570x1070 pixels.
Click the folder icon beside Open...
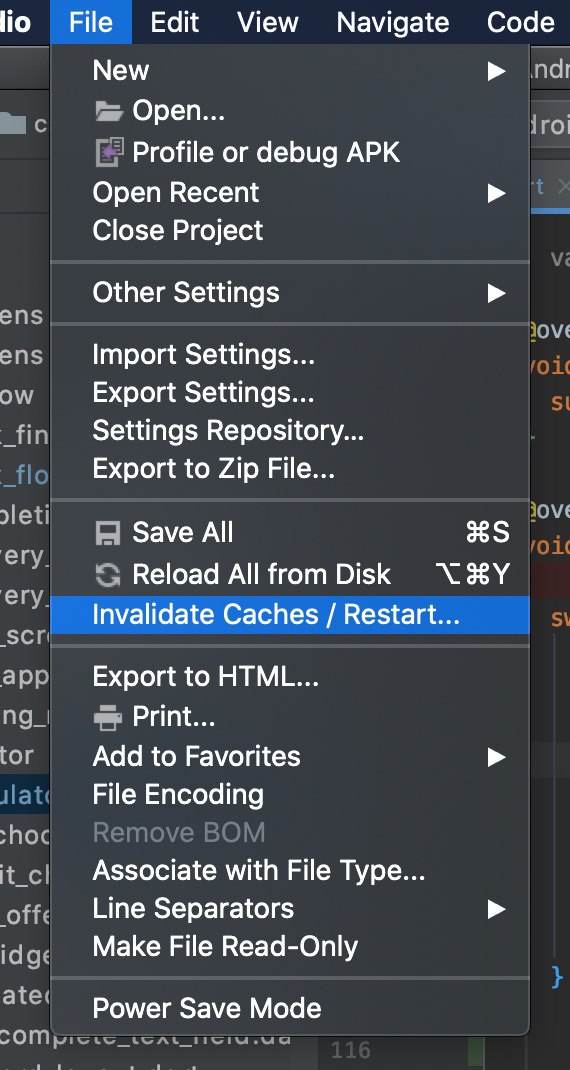(108, 111)
